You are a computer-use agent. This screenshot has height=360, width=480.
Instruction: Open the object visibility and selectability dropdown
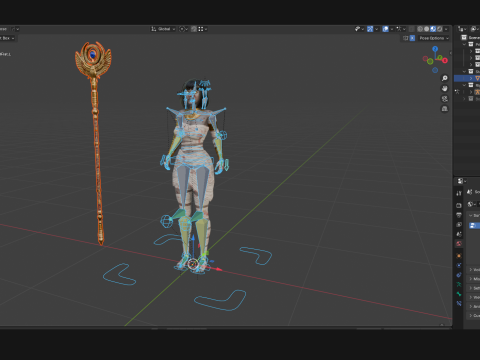click(x=359, y=29)
